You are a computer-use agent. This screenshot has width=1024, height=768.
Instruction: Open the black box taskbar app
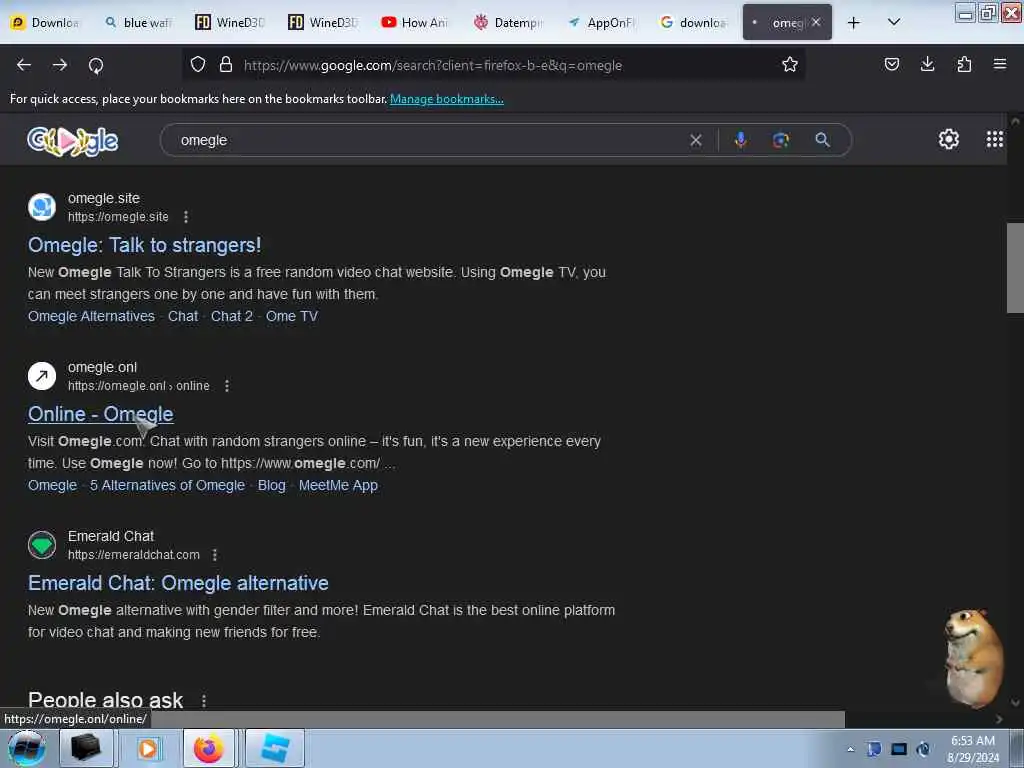click(x=86, y=748)
